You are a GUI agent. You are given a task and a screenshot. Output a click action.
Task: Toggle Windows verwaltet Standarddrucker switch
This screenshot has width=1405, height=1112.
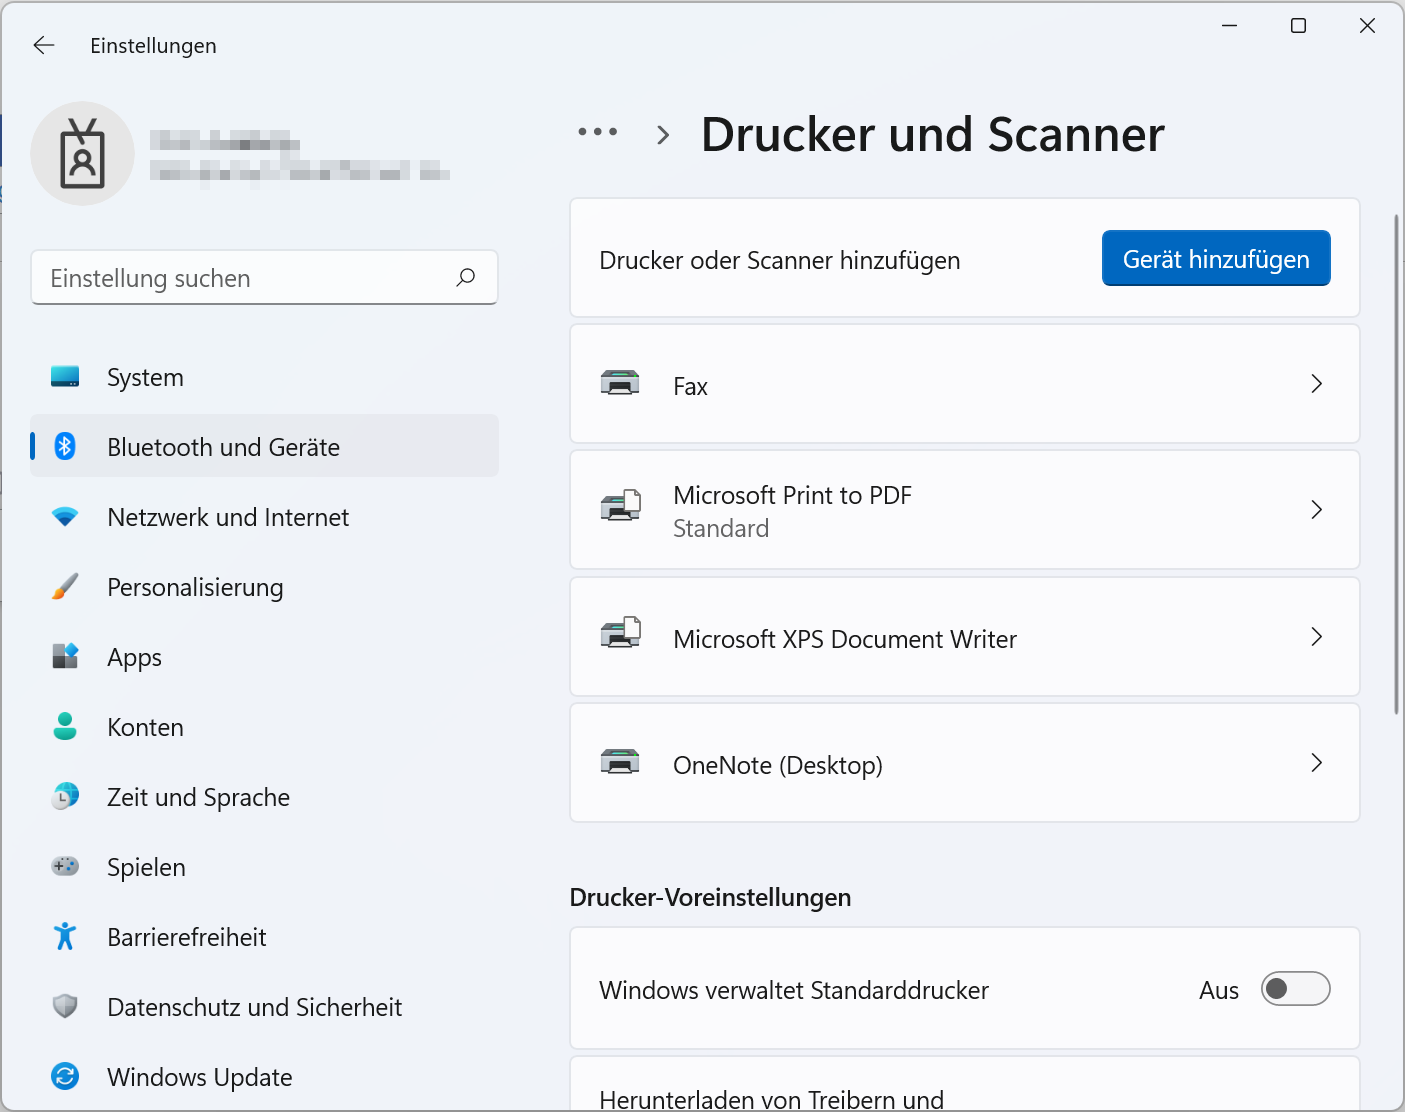point(1295,989)
